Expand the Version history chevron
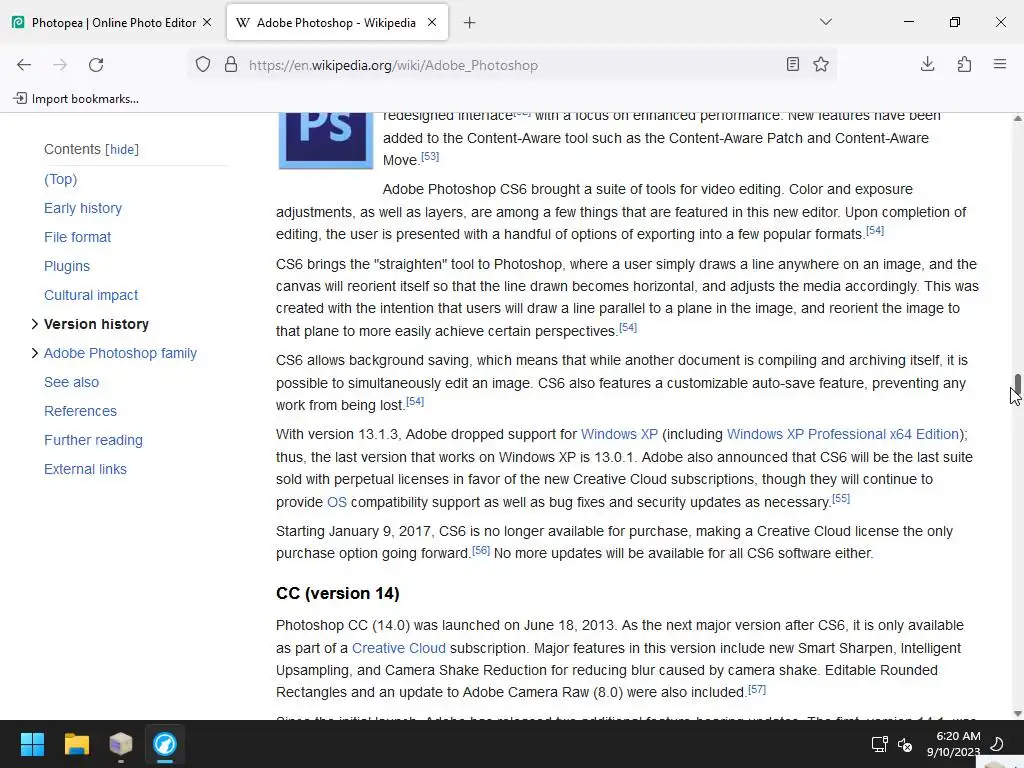Image resolution: width=1024 pixels, height=768 pixels. pos(35,324)
